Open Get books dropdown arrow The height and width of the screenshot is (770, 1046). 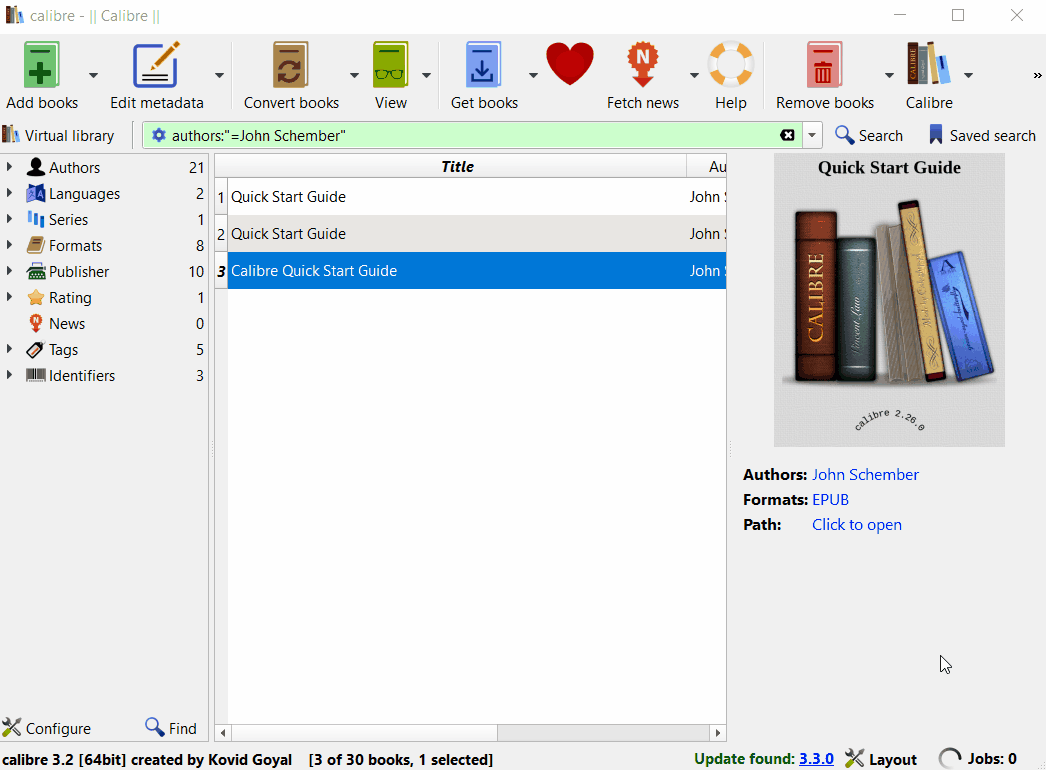click(x=533, y=75)
